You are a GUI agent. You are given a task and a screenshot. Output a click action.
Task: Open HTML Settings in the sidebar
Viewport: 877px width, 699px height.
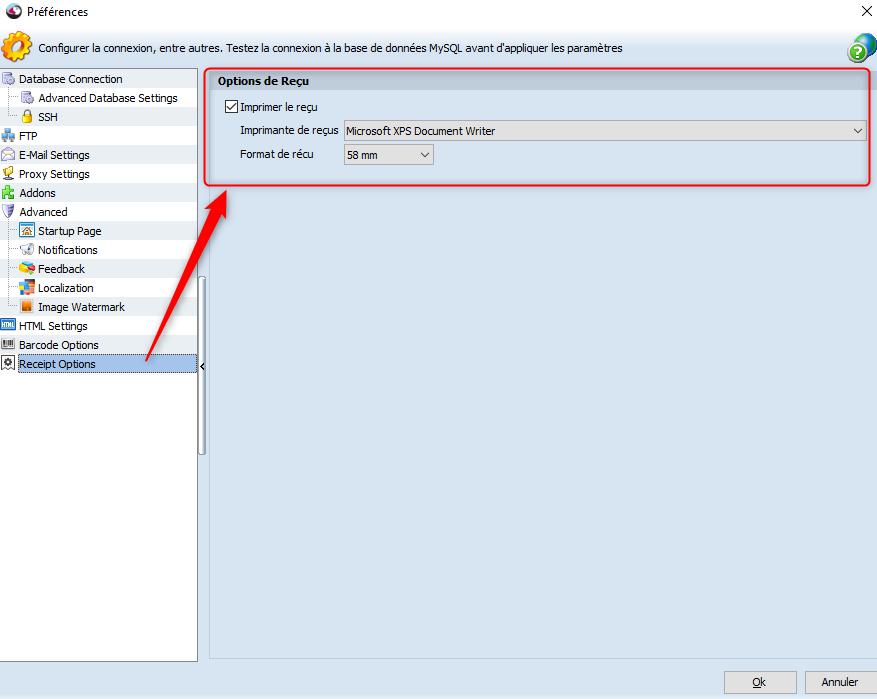coord(53,326)
